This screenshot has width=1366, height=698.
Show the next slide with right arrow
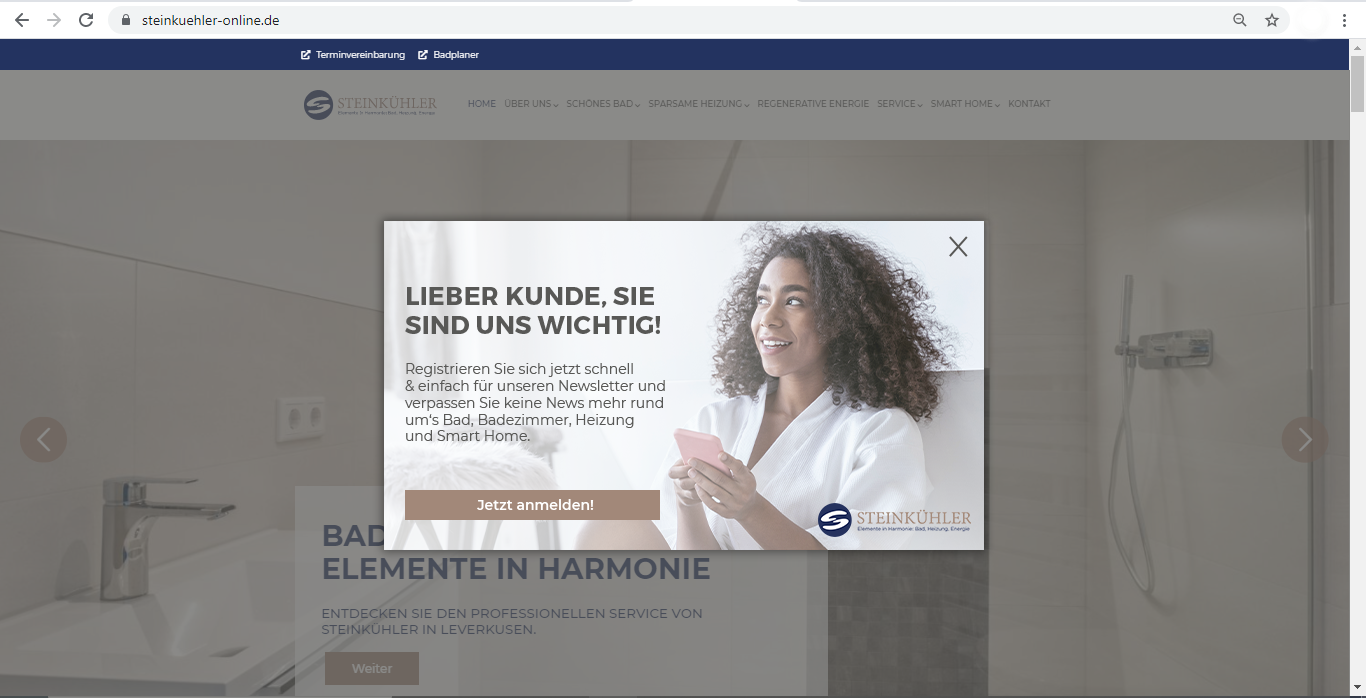pyautogui.click(x=1305, y=439)
